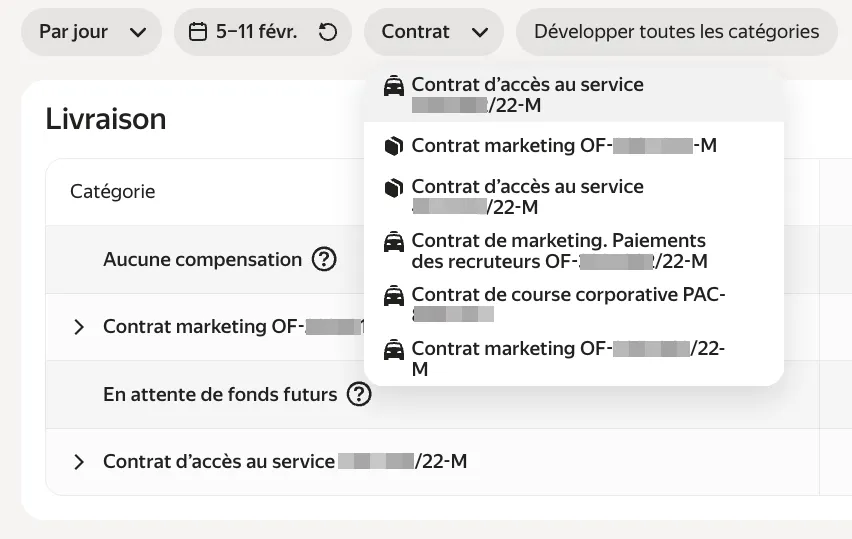Select box-icon Contrat d'accès au service /22-M option
The width and height of the screenshot is (852, 539).
pos(574,197)
